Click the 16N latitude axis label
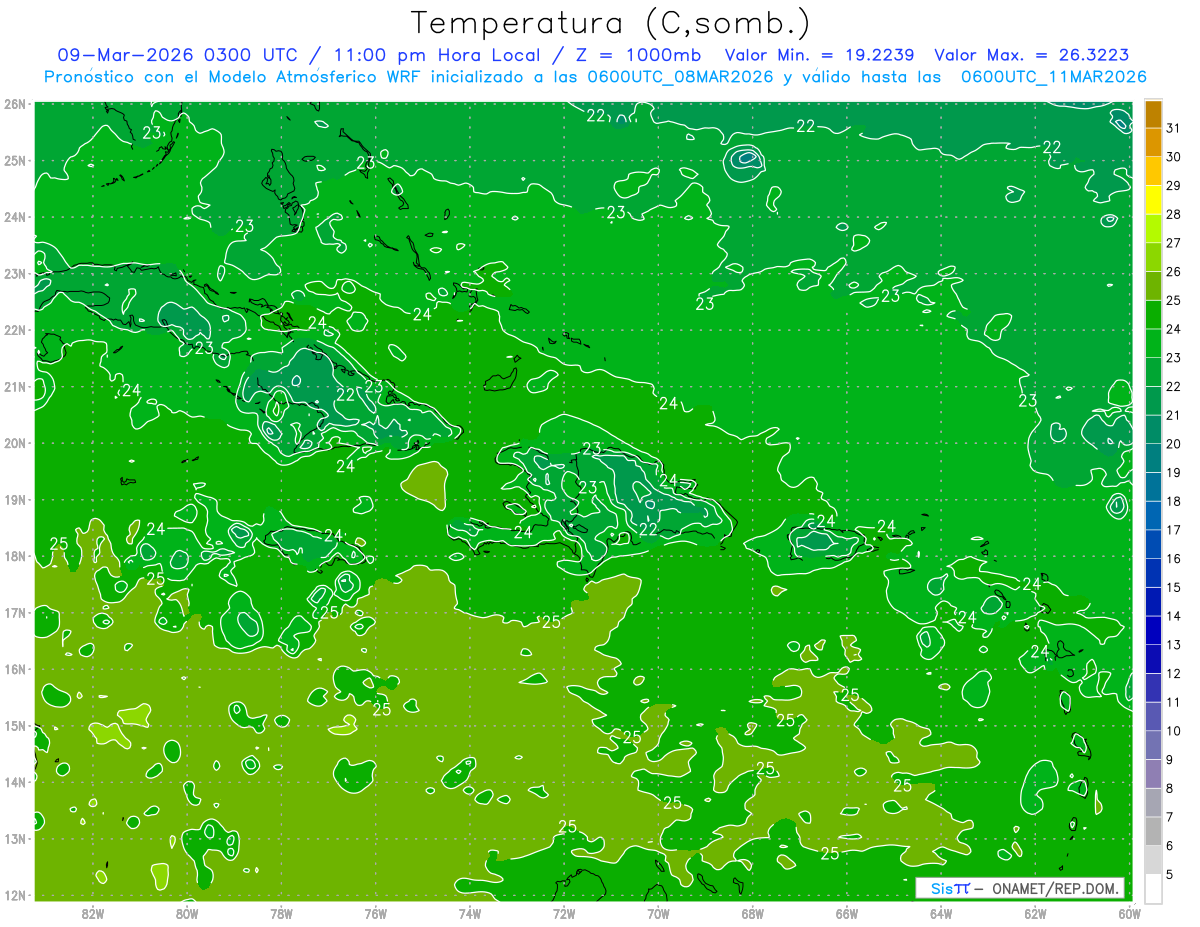The width and height of the screenshot is (1200, 927). pos(15,669)
